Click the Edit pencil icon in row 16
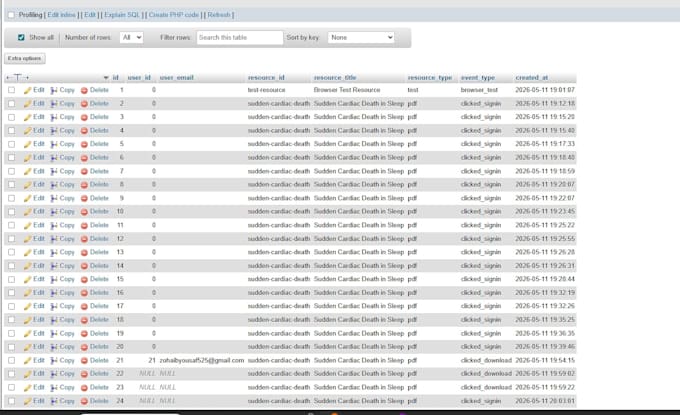Image resolution: width=680 pixels, height=415 pixels. tap(28, 293)
